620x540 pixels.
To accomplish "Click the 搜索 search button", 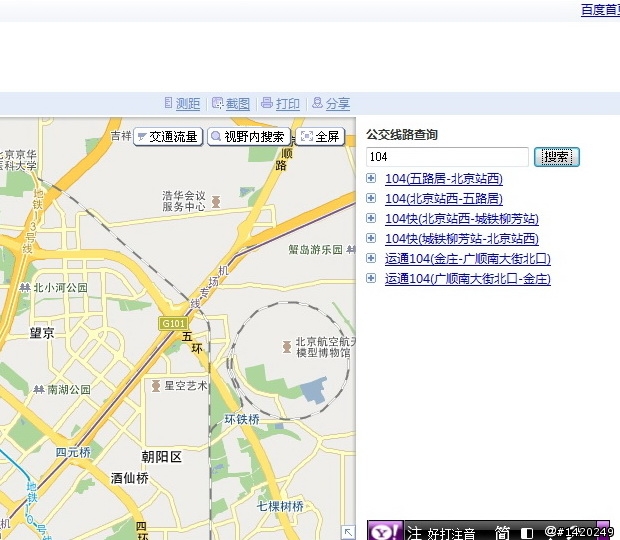I will coord(557,157).
